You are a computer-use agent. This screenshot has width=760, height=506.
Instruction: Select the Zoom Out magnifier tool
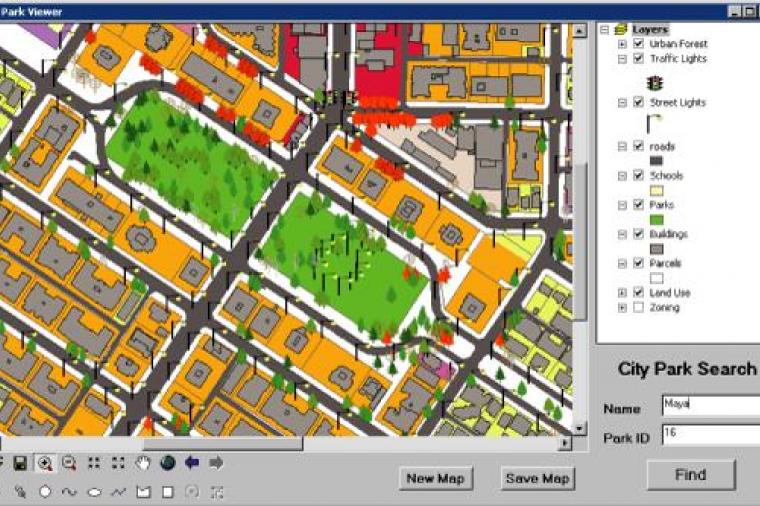pos(69,462)
